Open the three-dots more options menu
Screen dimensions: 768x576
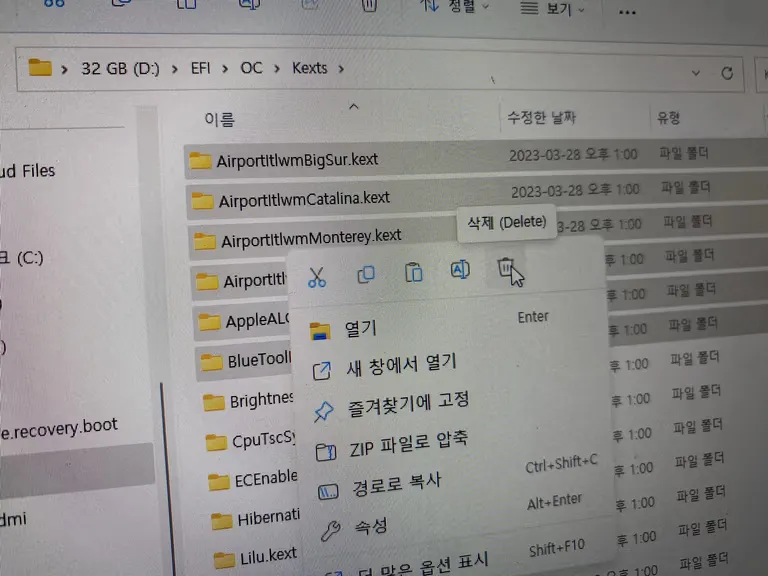627,12
